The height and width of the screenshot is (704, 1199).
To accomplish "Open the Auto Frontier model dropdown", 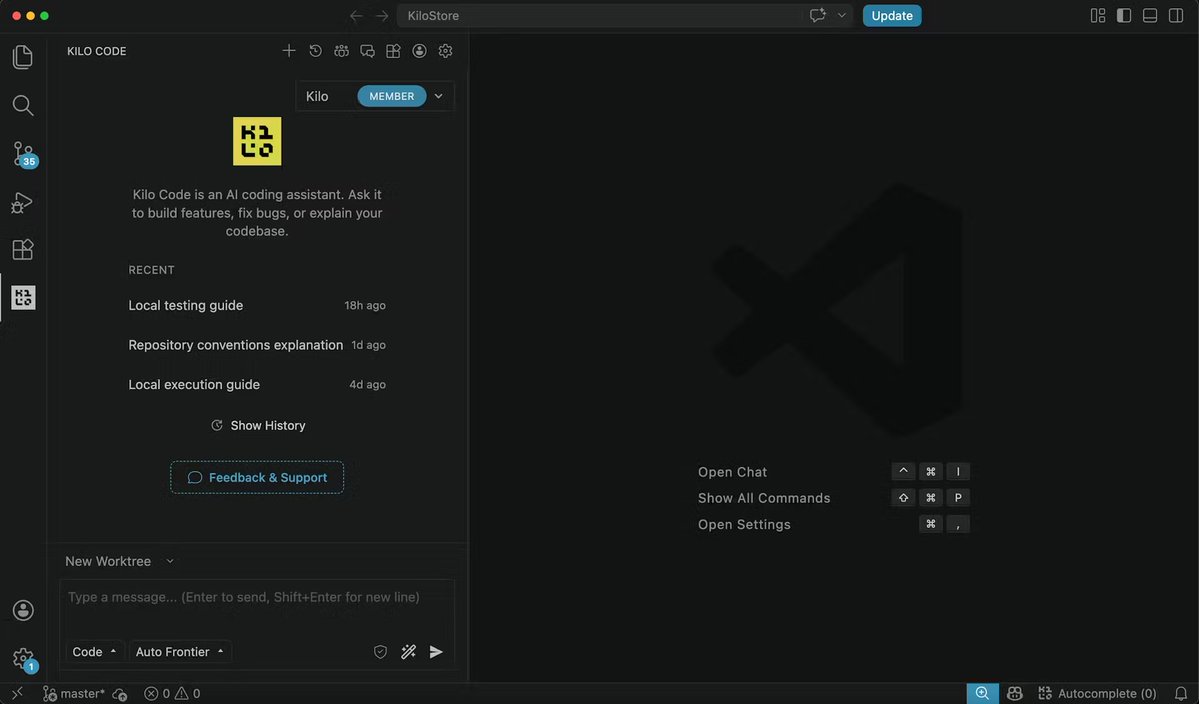I will (x=180, y=652).
